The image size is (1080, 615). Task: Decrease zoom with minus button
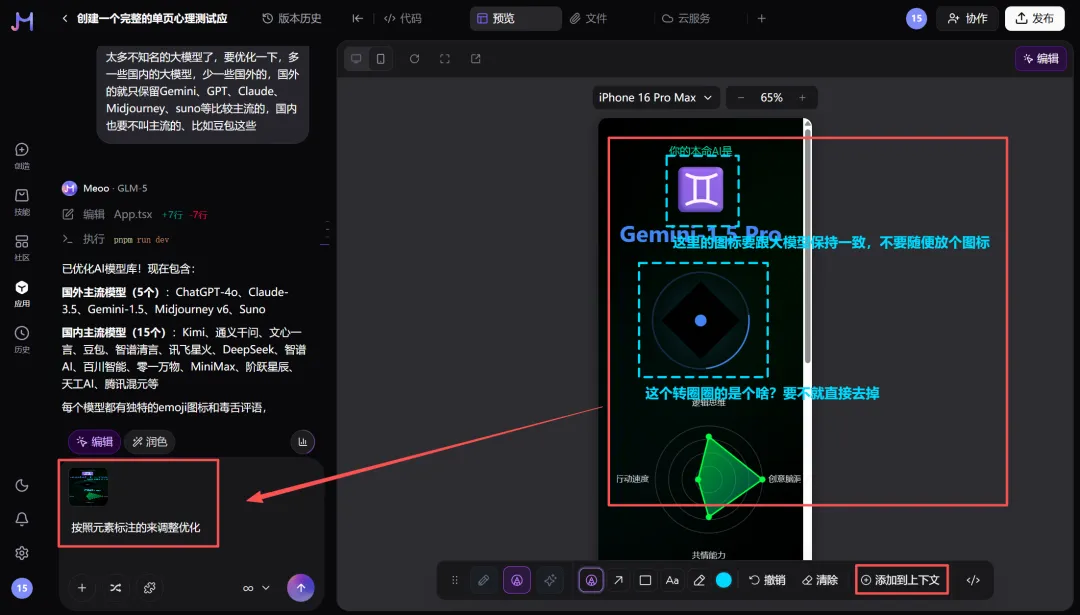click(x=741, y=98)
